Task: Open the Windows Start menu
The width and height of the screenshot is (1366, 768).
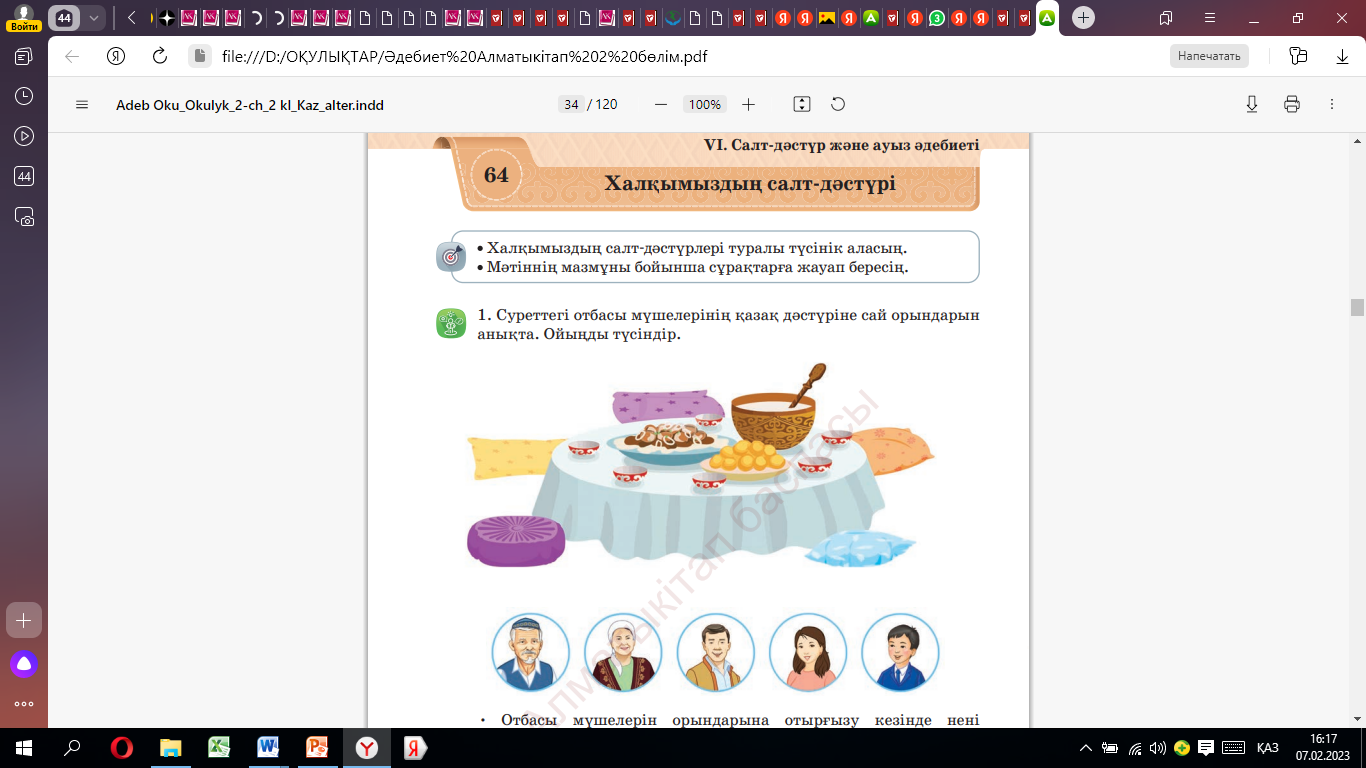Action: click(x=24, y=748)
